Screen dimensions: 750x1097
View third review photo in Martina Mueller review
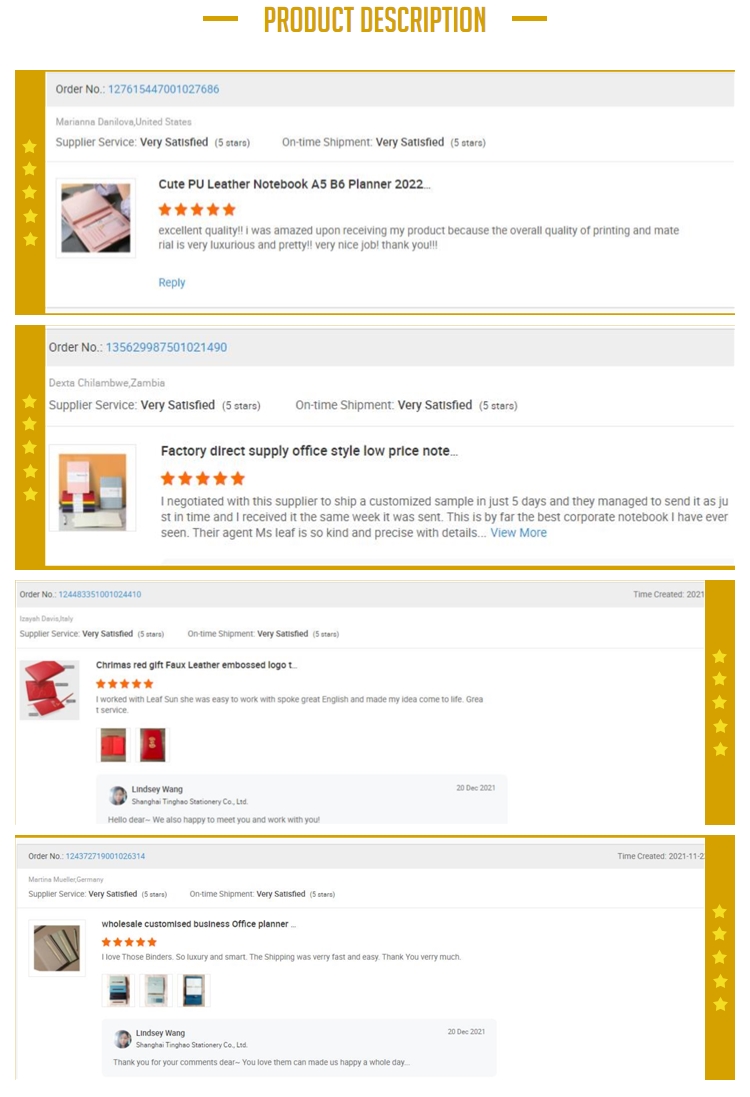tap(194, 990)
